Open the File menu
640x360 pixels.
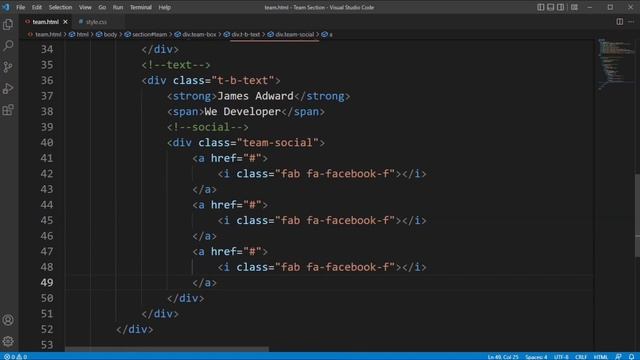(20, 7)
